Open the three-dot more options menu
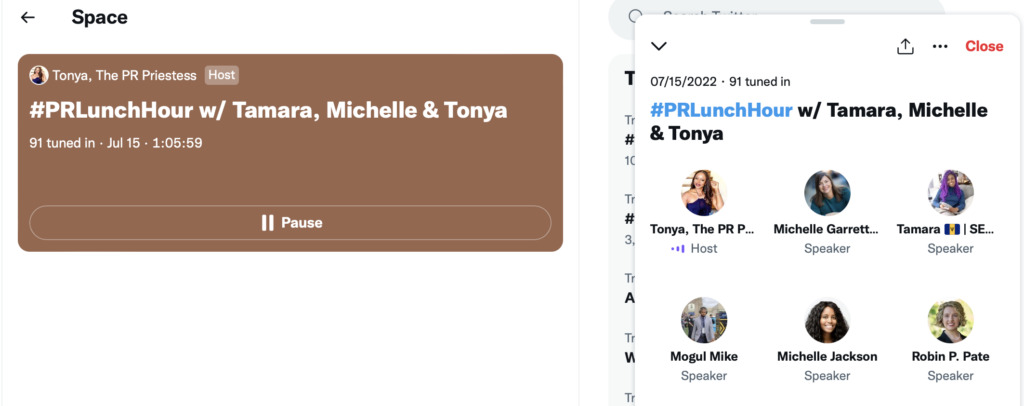 [939, 46]
